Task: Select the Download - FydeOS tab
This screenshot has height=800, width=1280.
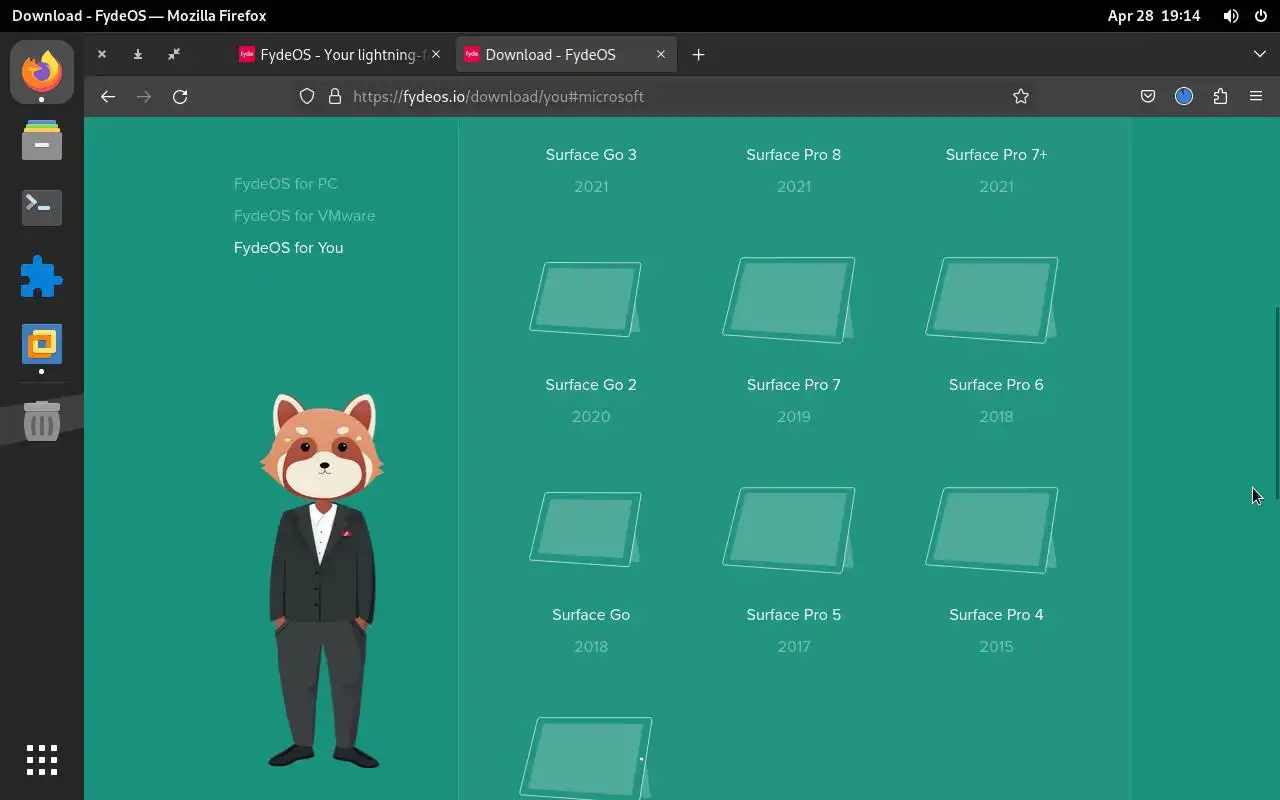Action: coord(566,54)
